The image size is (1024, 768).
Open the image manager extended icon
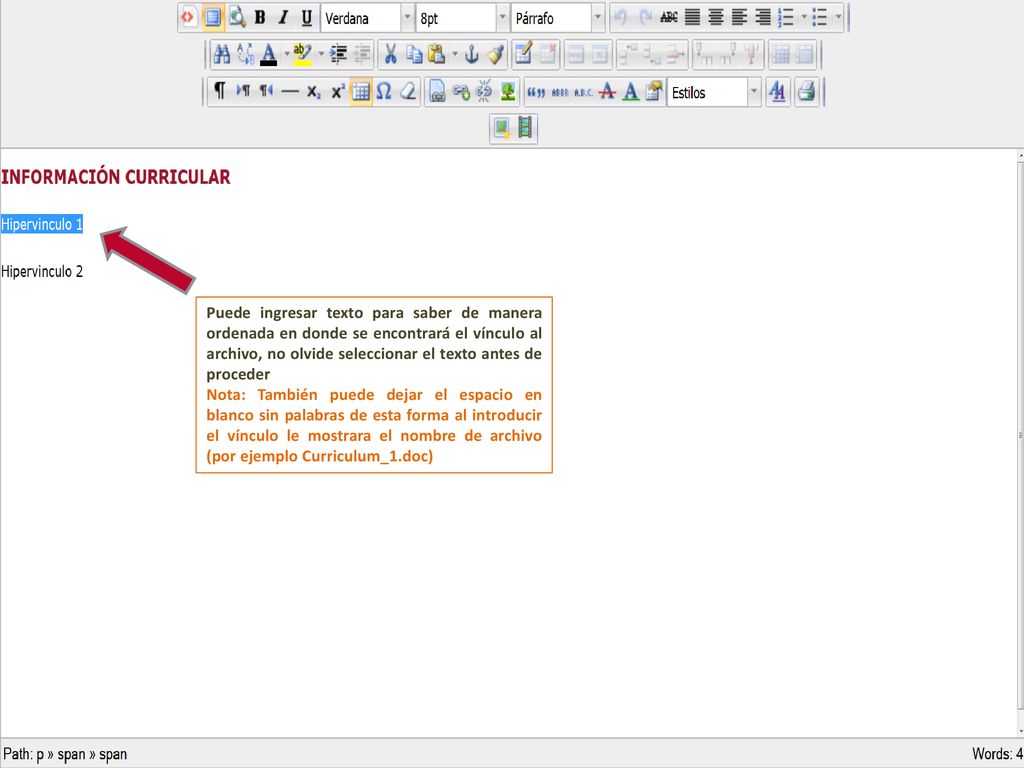click(502, 128)
